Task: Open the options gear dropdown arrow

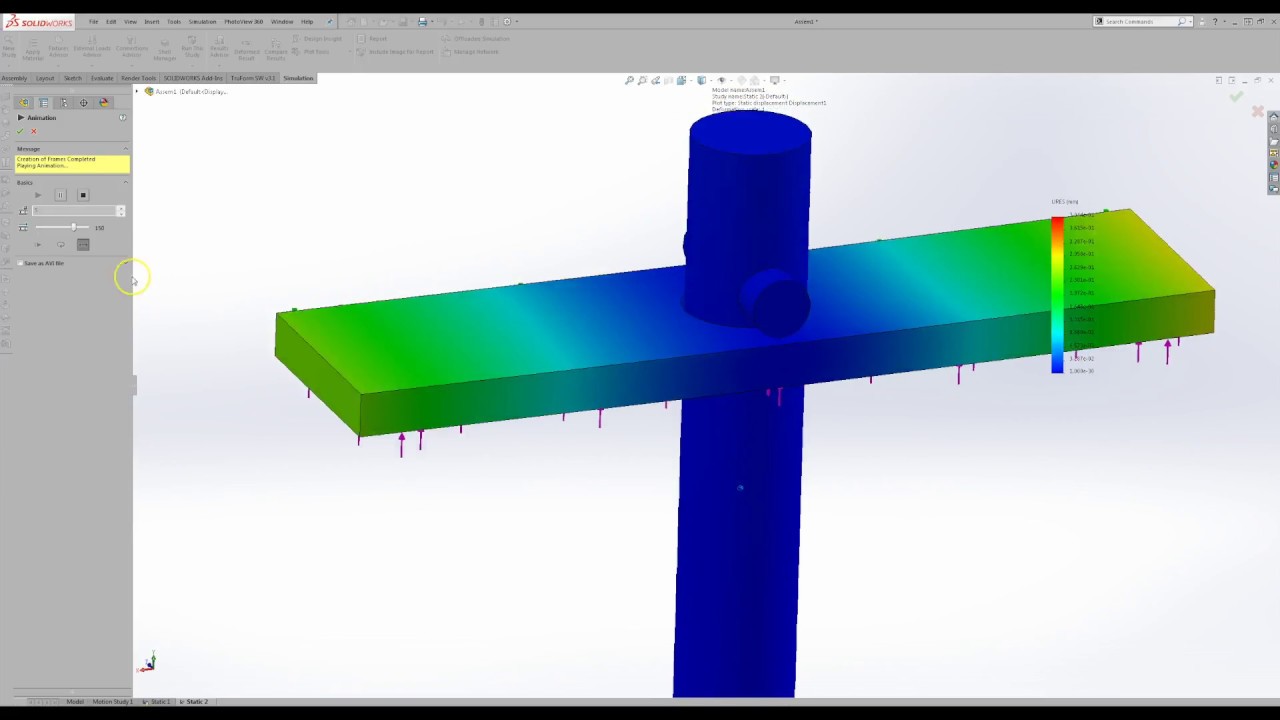Action: (517, 21)
